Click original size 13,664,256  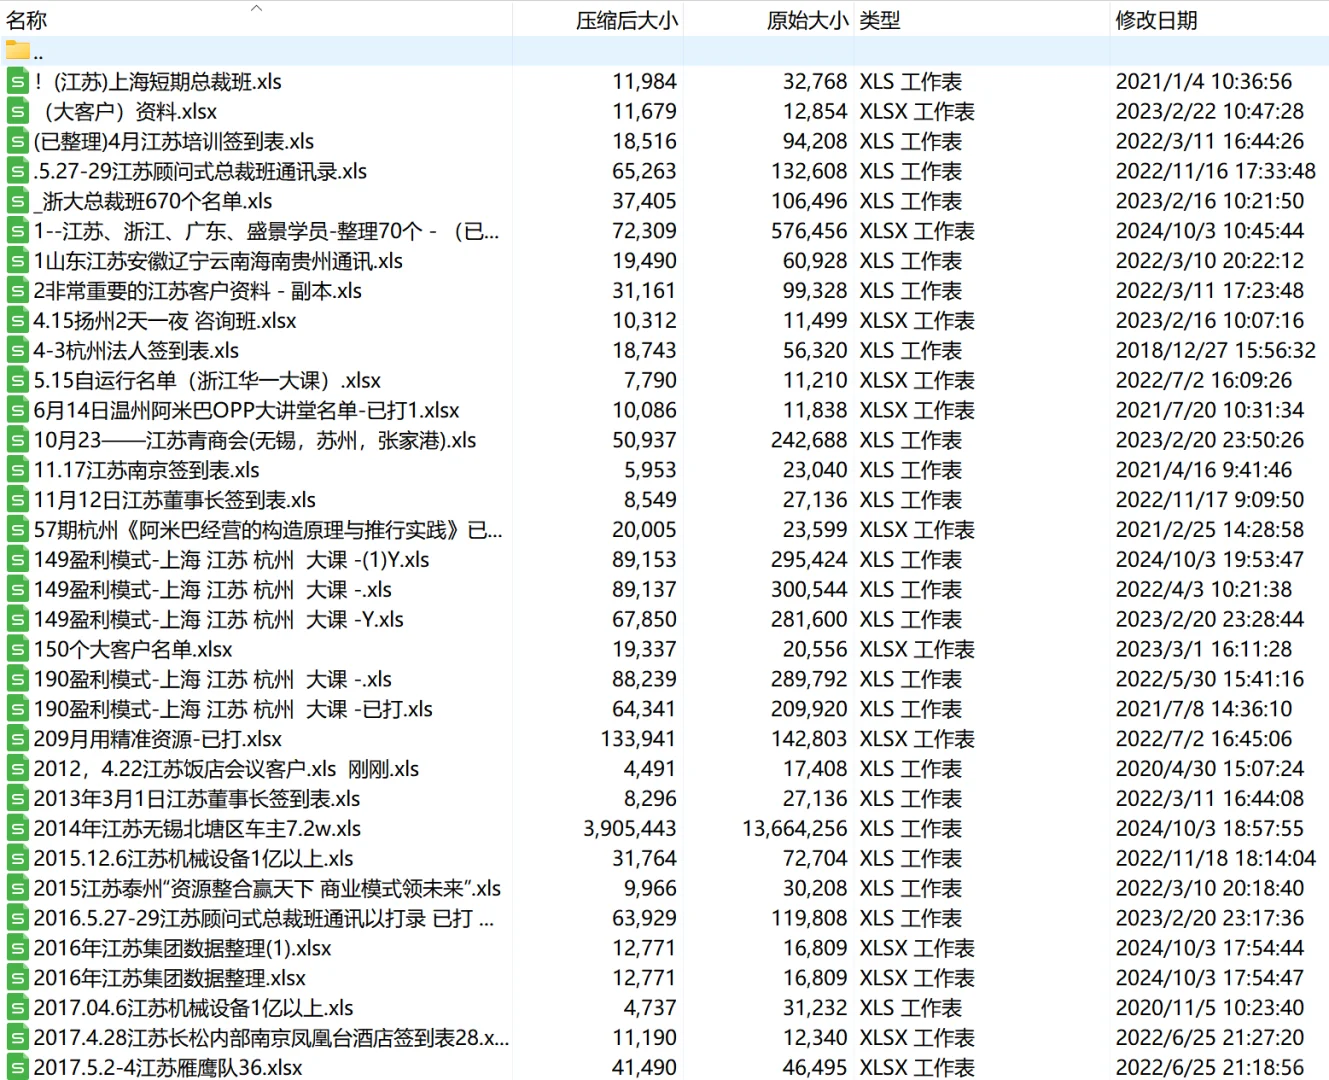tap(795, 828)
